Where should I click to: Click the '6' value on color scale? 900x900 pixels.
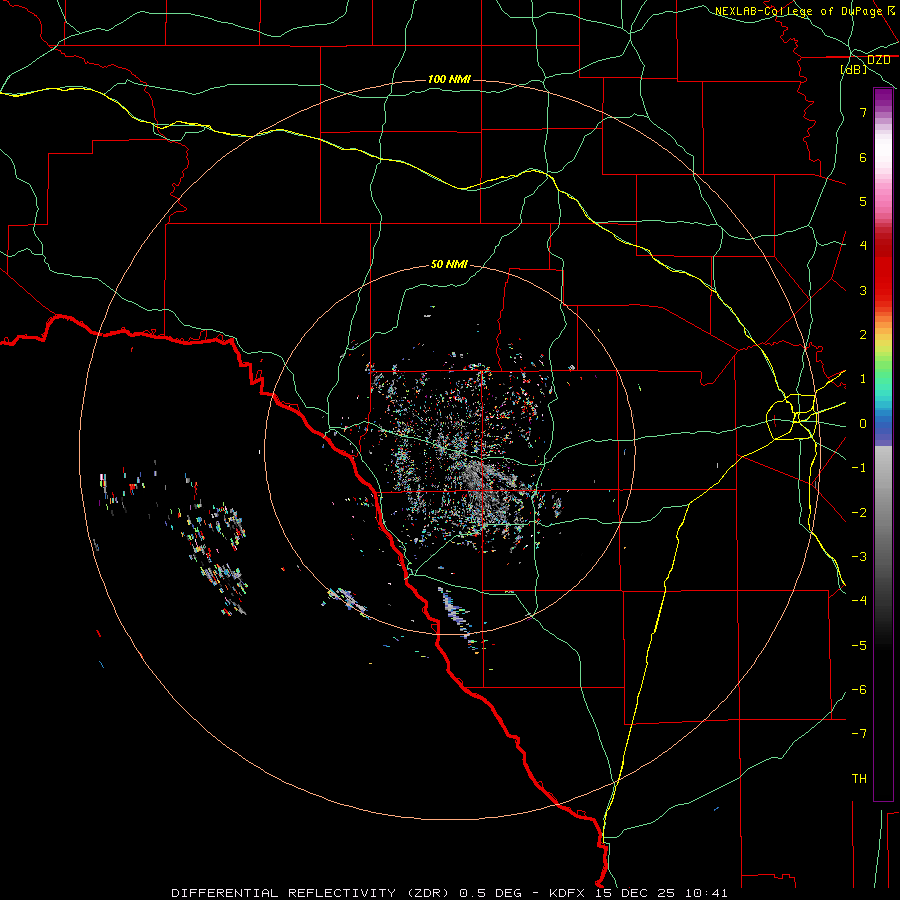pyautogui.click(x=863, y=157)
